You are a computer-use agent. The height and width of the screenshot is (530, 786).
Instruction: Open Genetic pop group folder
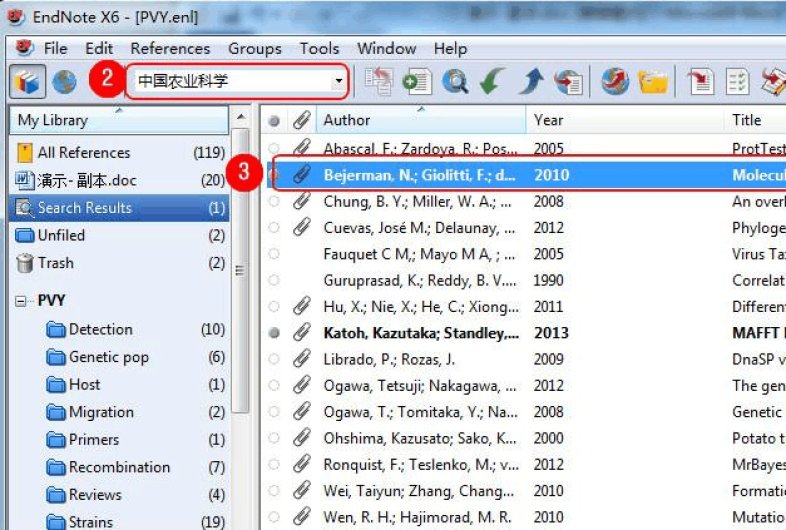pyautogui.click(x=134, y=357)
